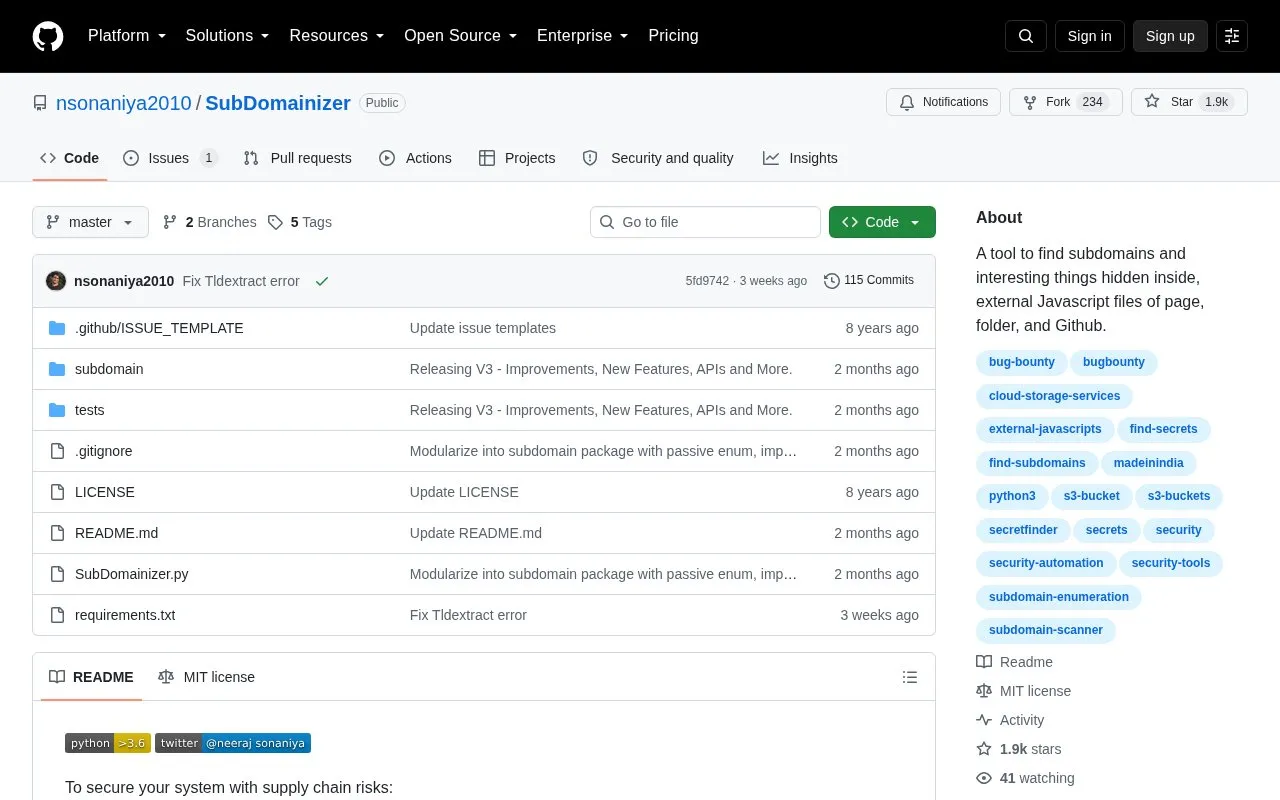
Task: Expand the Open Source menu
Action: tap(461, 36)
